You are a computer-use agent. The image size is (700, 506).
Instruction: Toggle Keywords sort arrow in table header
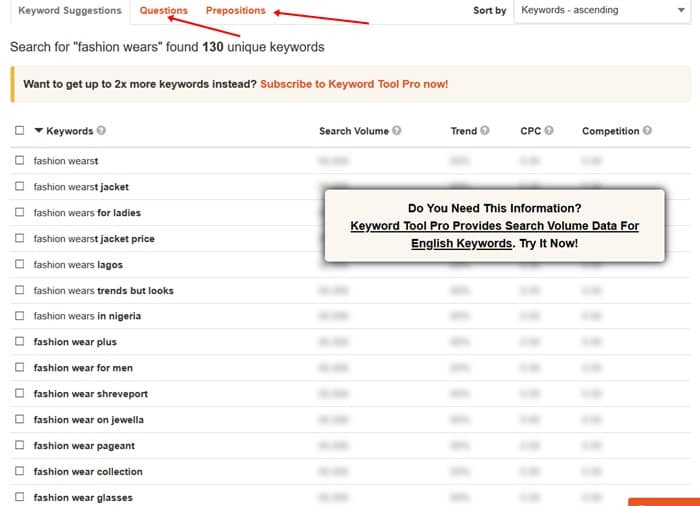click(39, 131)
